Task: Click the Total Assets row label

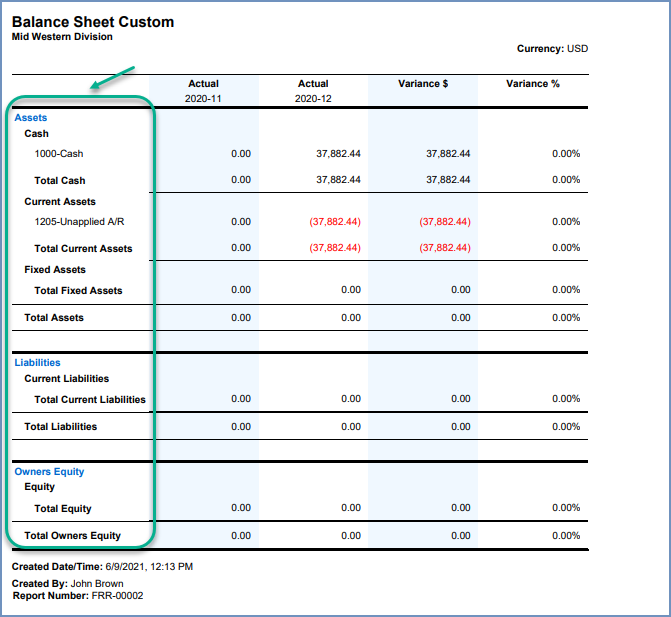Action: coord(54,318)
